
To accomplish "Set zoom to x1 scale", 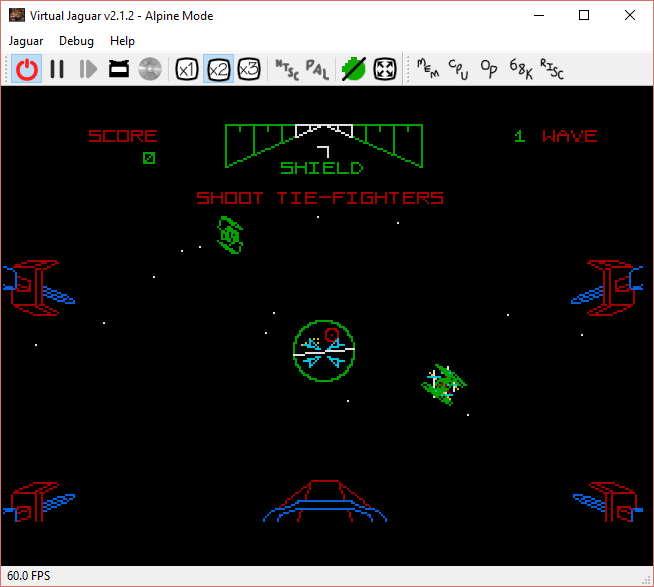I will pyautogui.click(x=186, y=69).
